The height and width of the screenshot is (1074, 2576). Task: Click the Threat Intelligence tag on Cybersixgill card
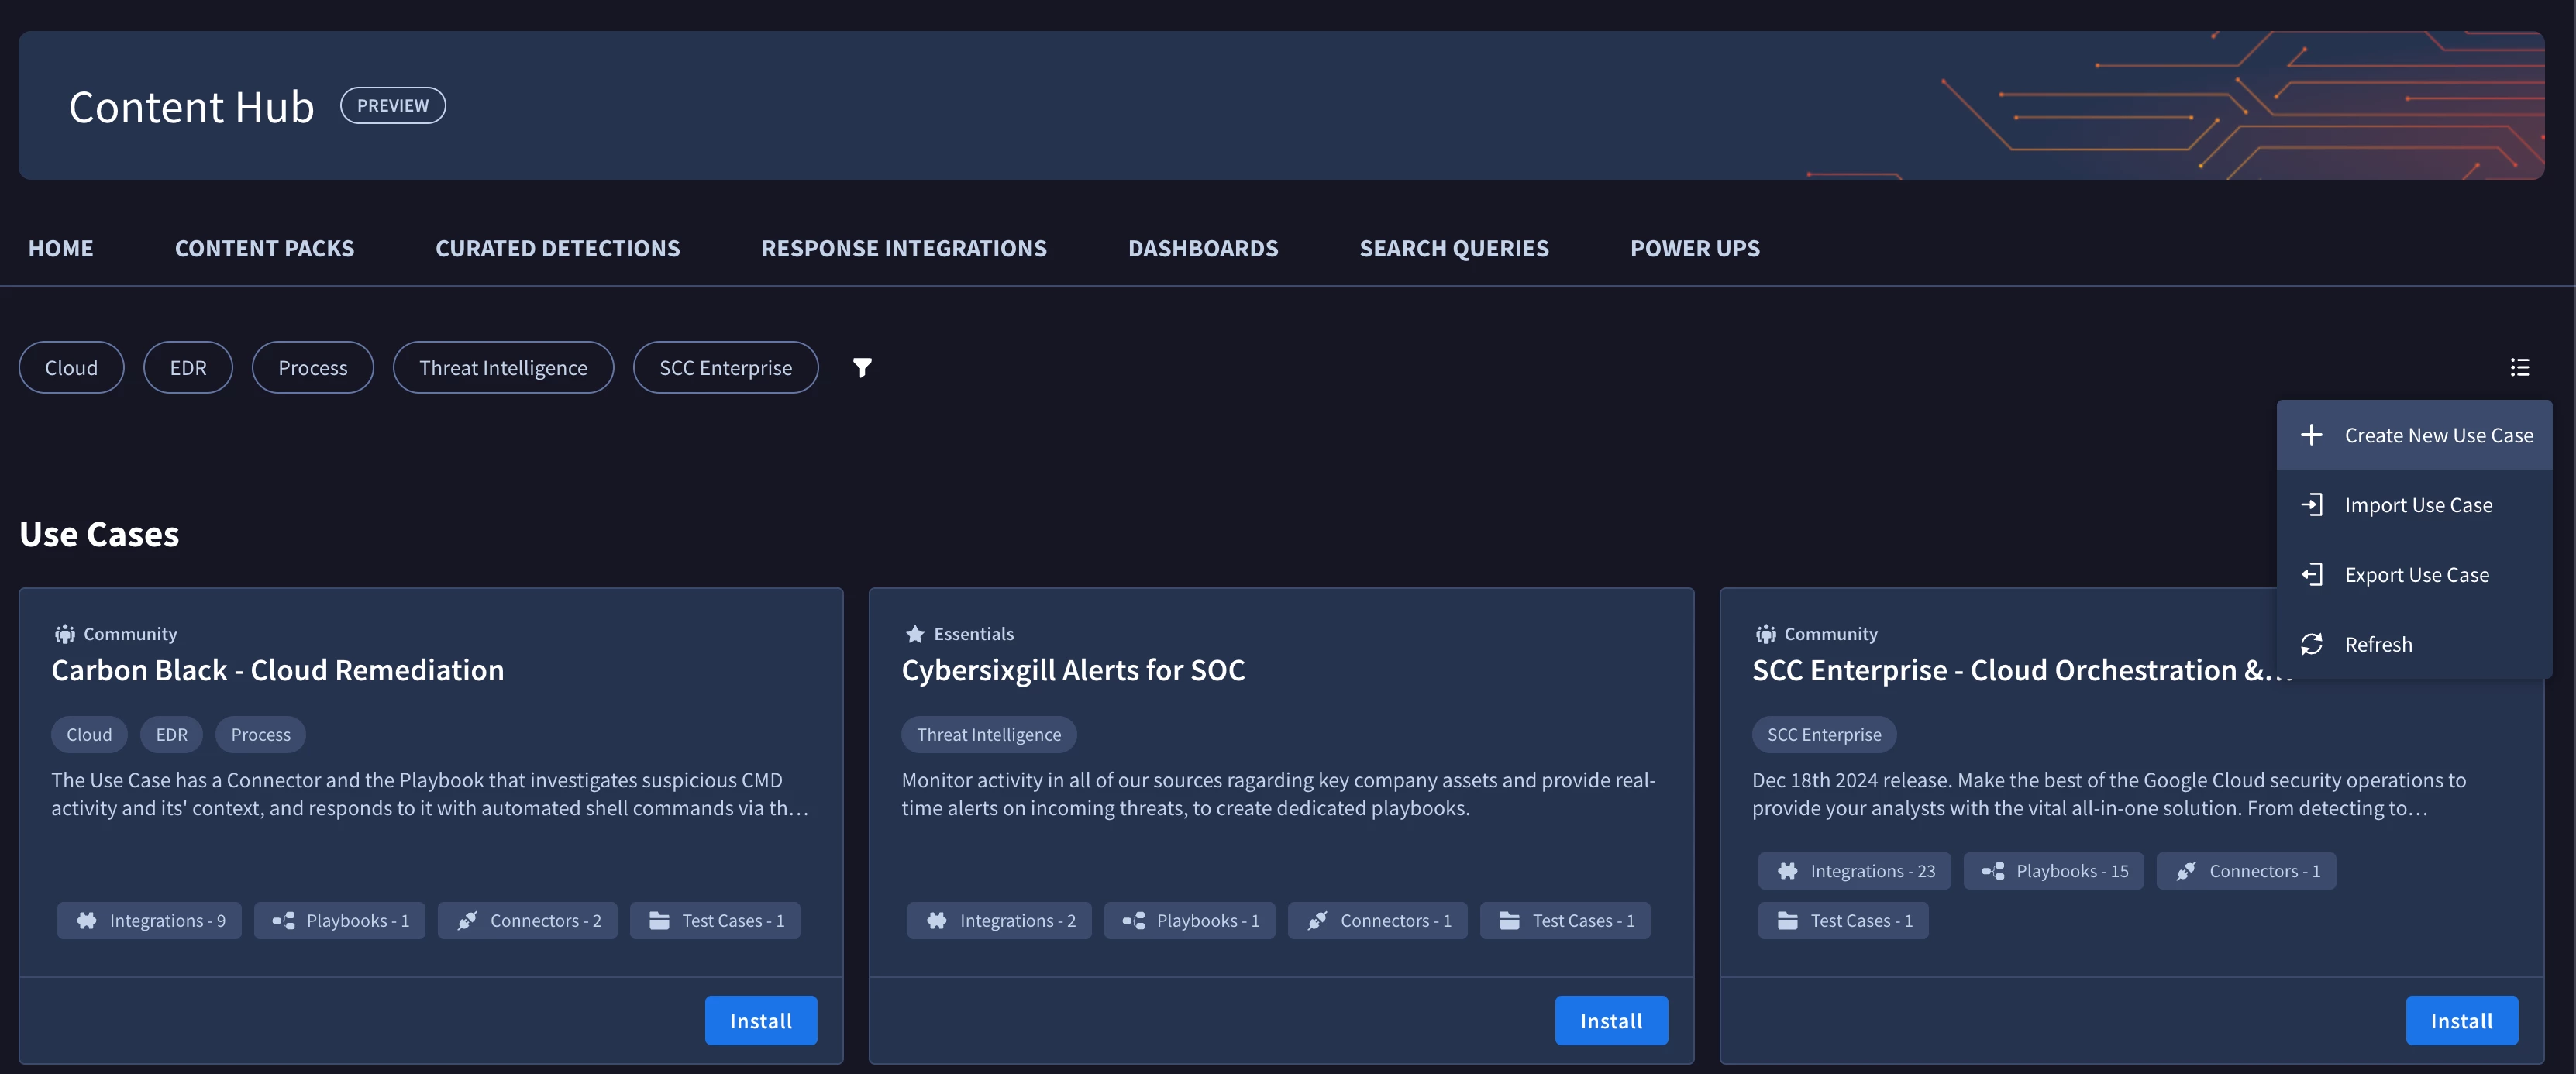click(989, 734)
